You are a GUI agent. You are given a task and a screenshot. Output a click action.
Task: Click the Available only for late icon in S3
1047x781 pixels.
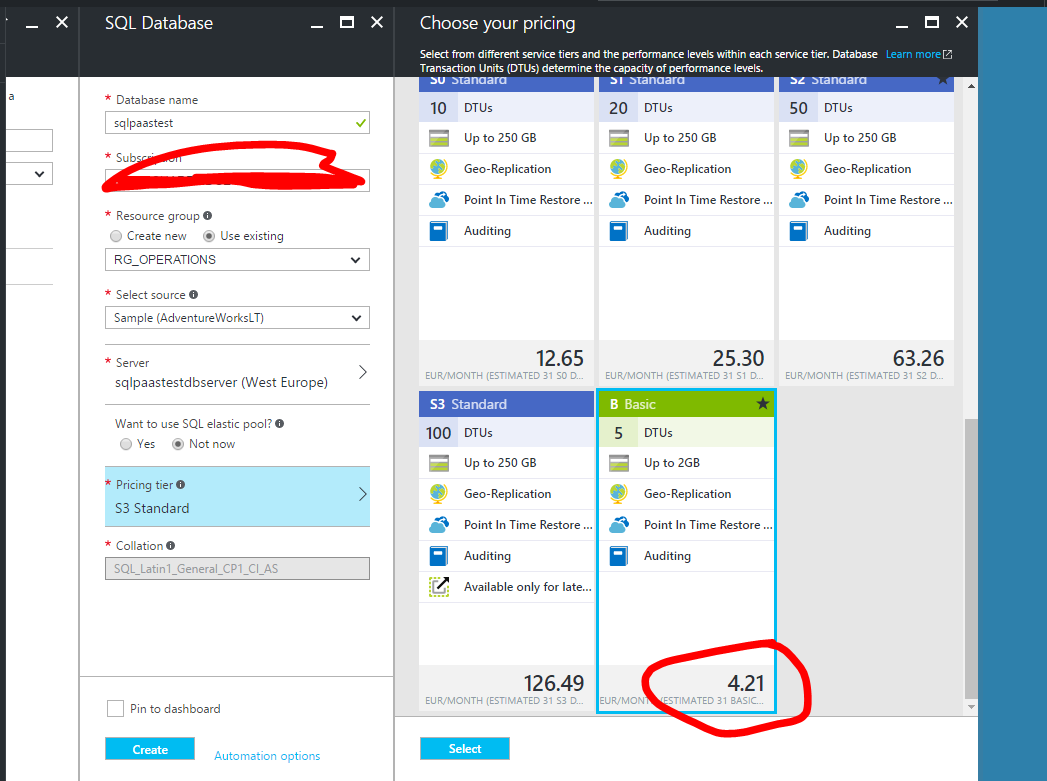[x=438, y=586]
